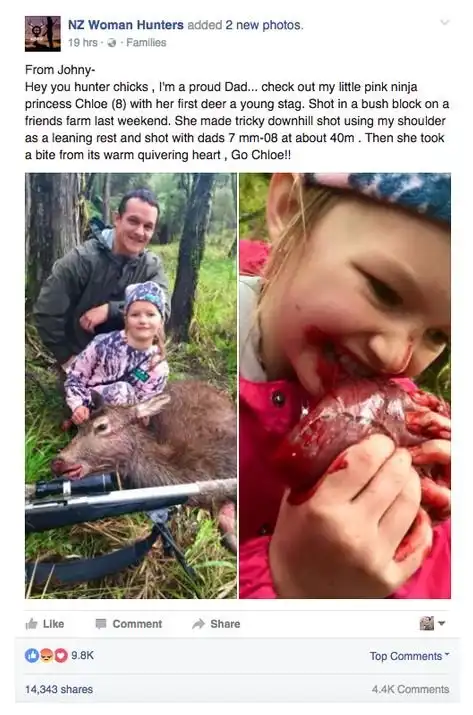Click the thumbs-up Like icon
Screen dimensions: 473x715
click(31, 623)
